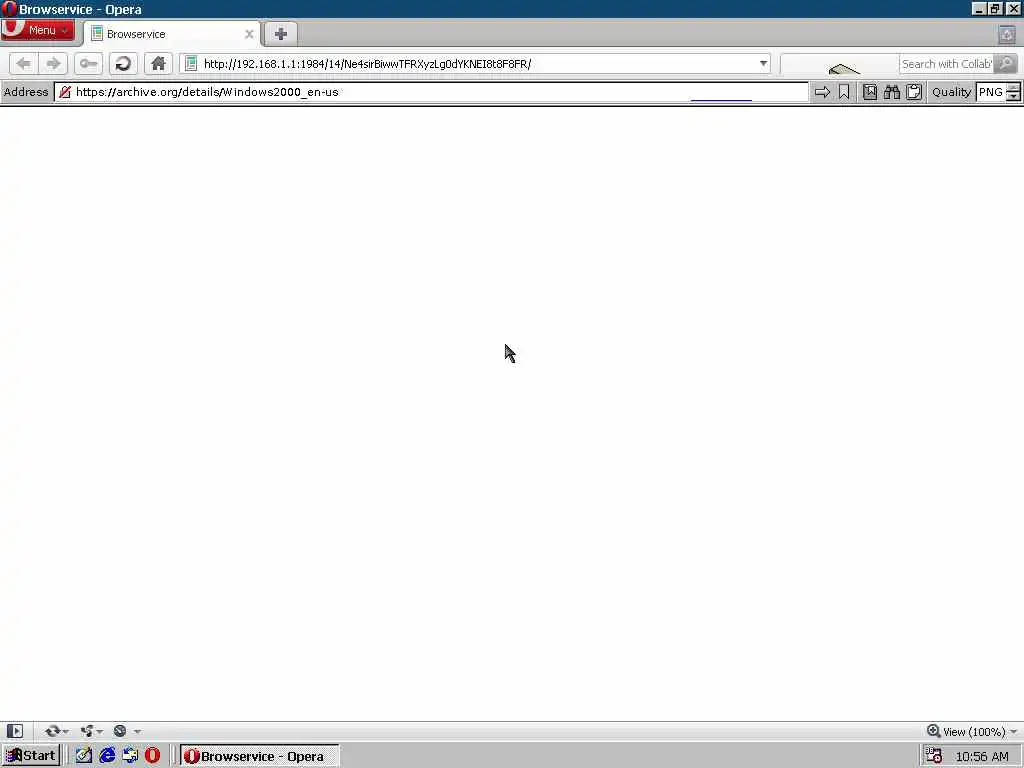
Task: Open a new tab with plus button
Action: (281, 34)
